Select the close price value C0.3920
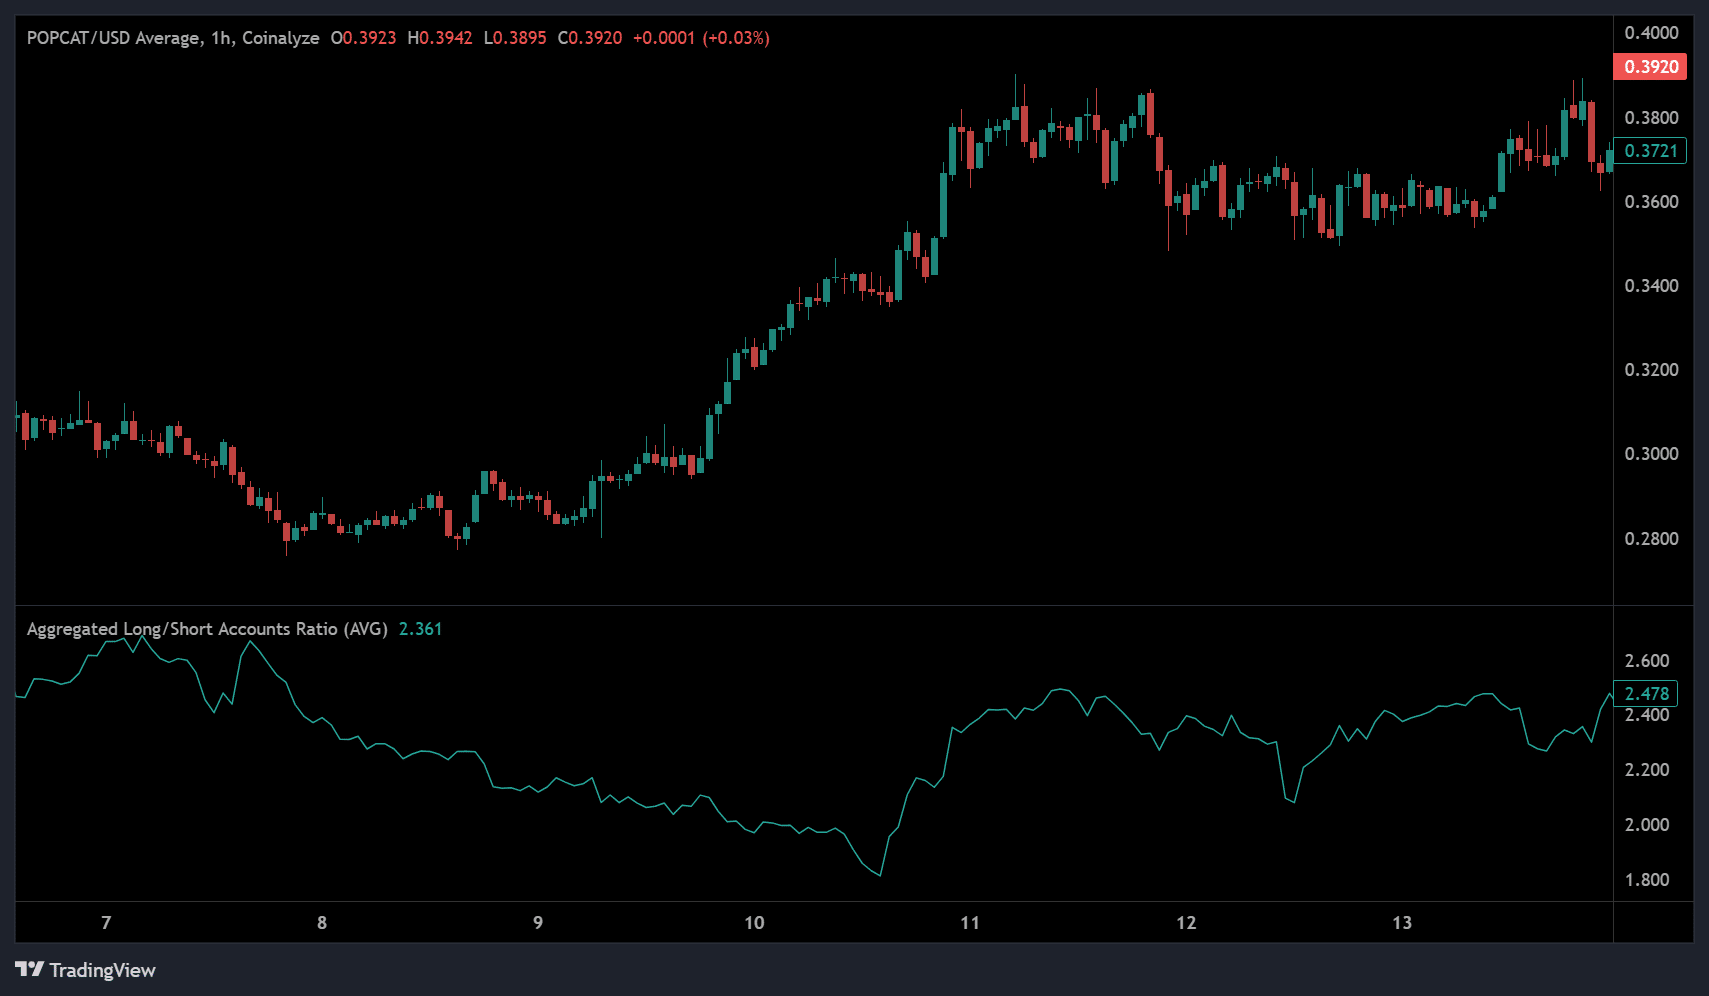Screen dimensions: 1709x996 (x=590, y=38)
